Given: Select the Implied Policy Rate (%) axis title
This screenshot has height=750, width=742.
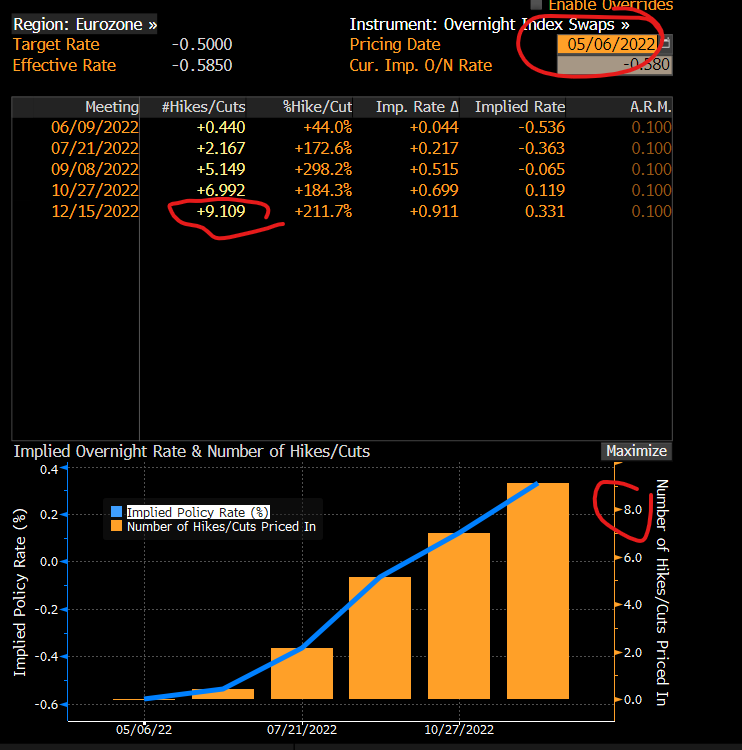Looking at the screenshot, I should pos(20,593).
